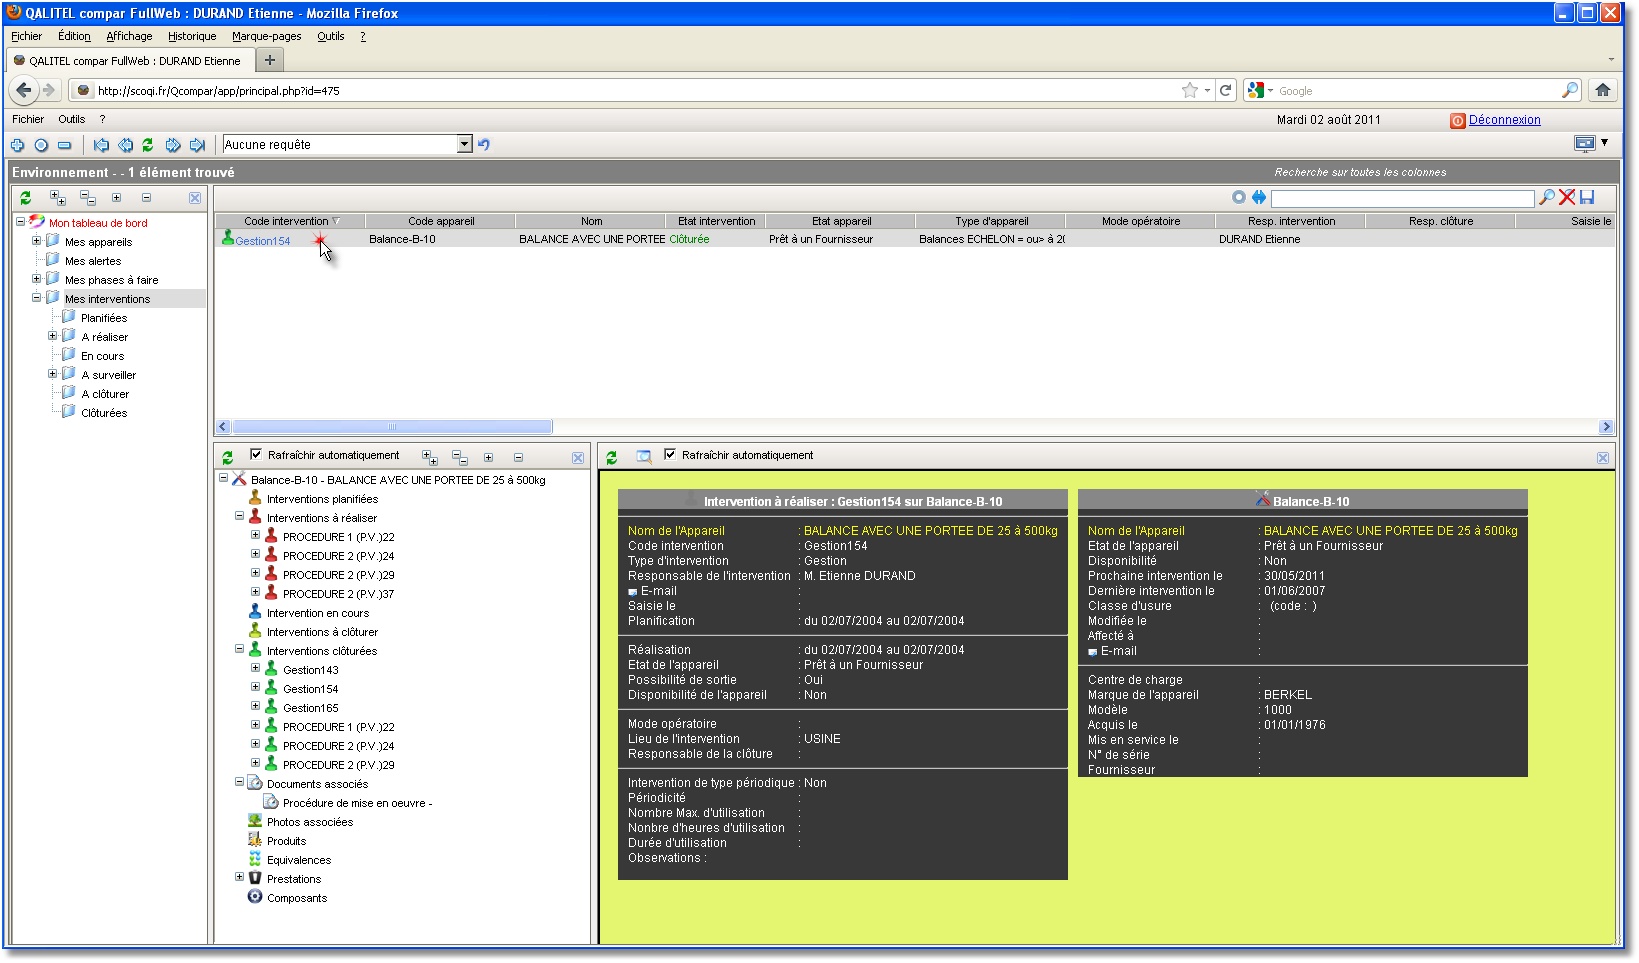Click the blue left-right arrows icon above grid

[x=1259, y=197]
